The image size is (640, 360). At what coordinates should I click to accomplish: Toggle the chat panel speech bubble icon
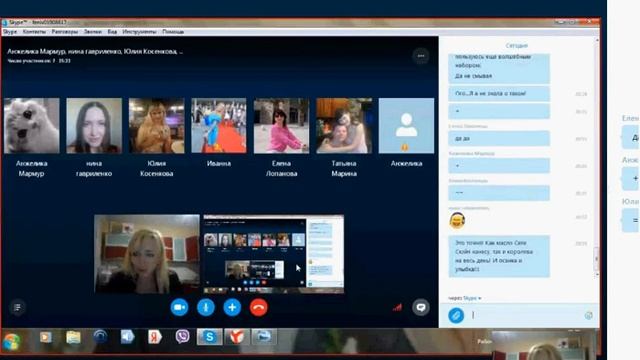tap(420, 307)
